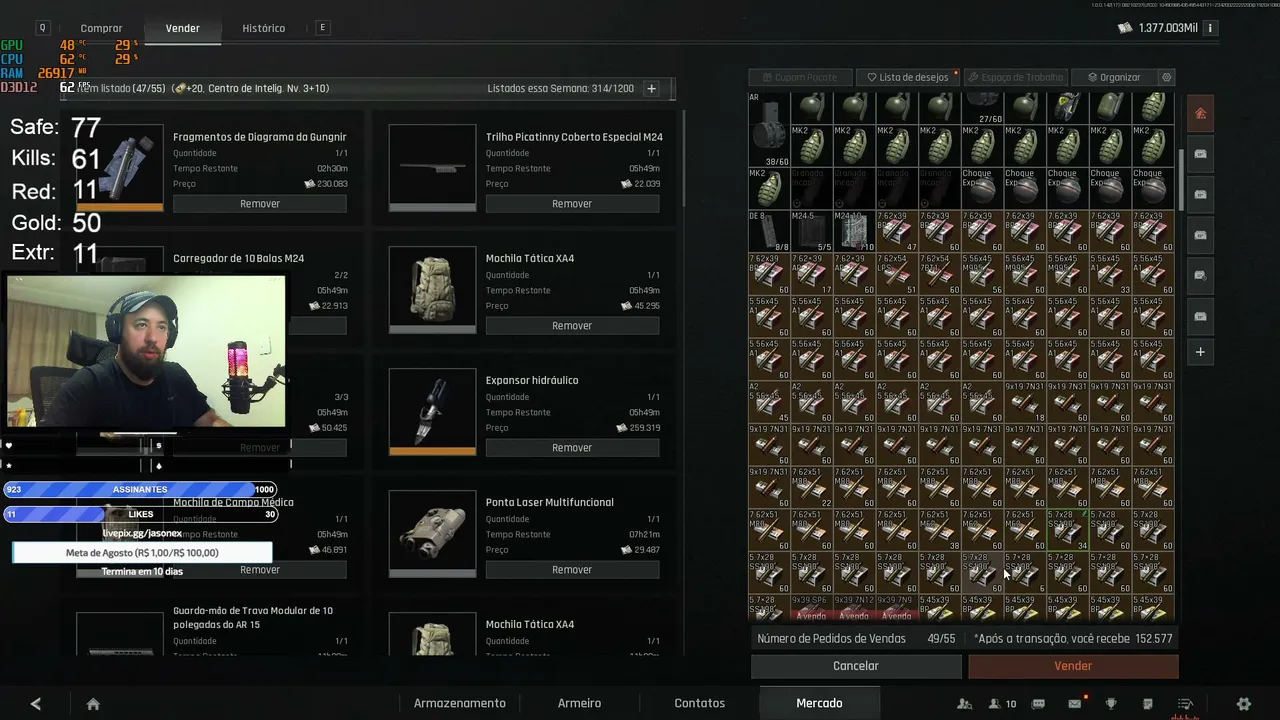Open the find friends icon

click(x=964, y=704)
